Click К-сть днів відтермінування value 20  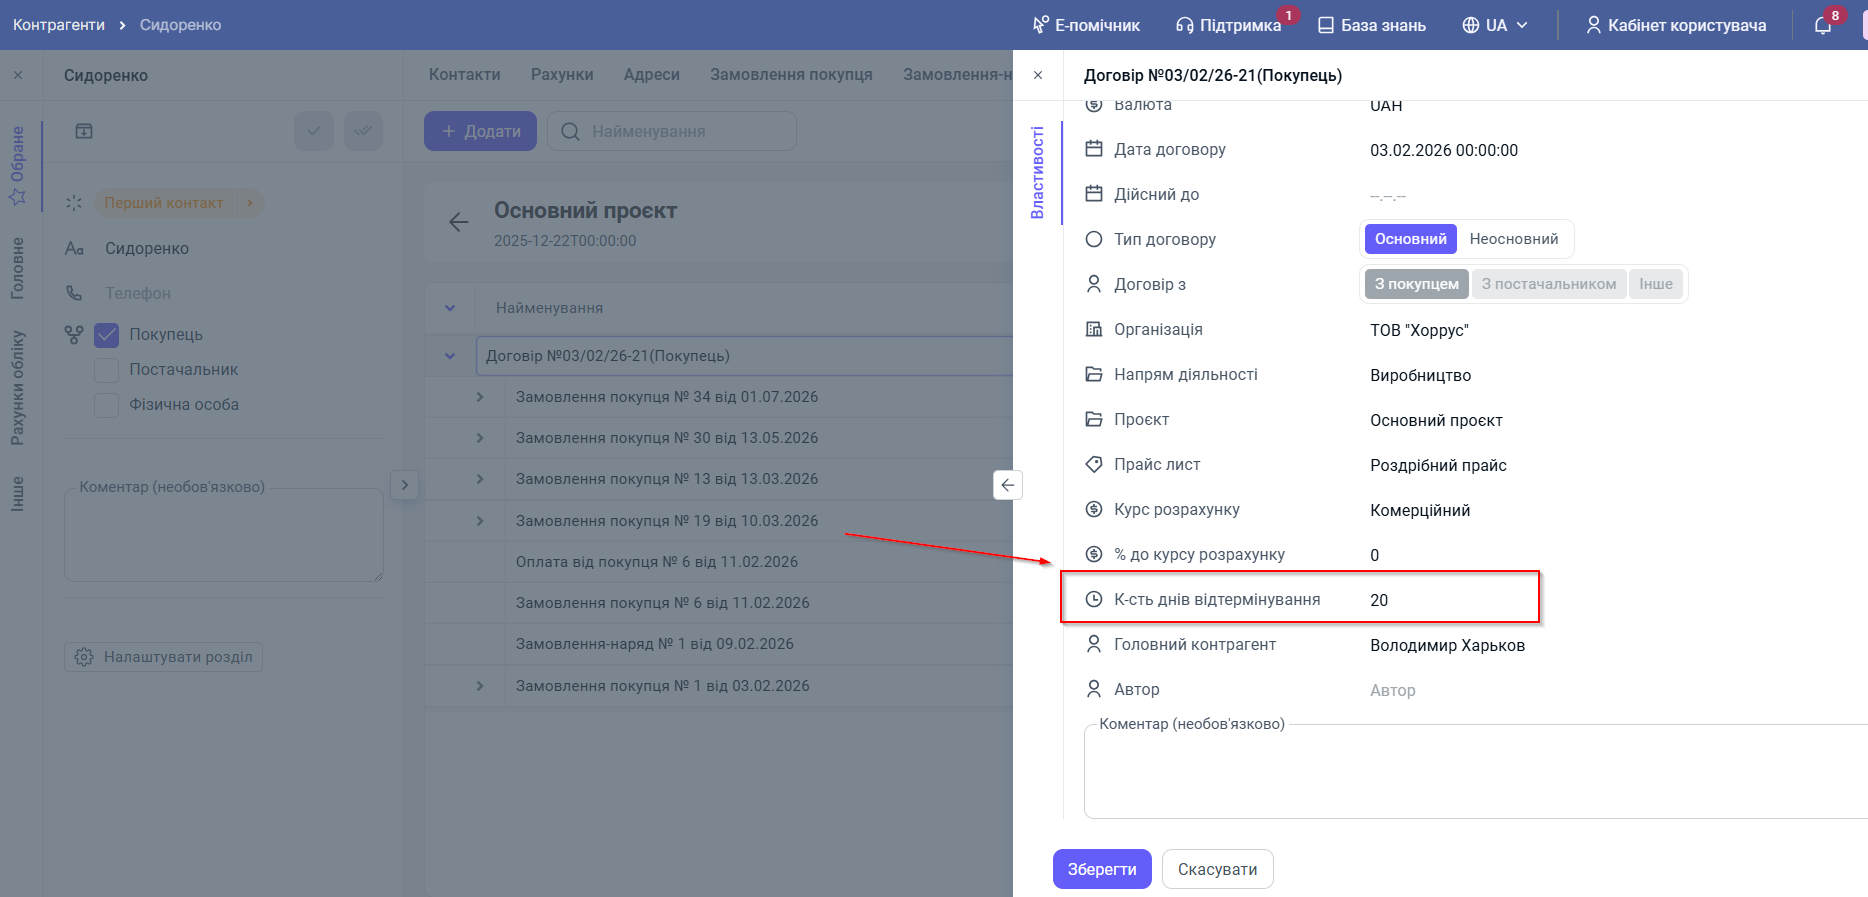(1379, 600)
